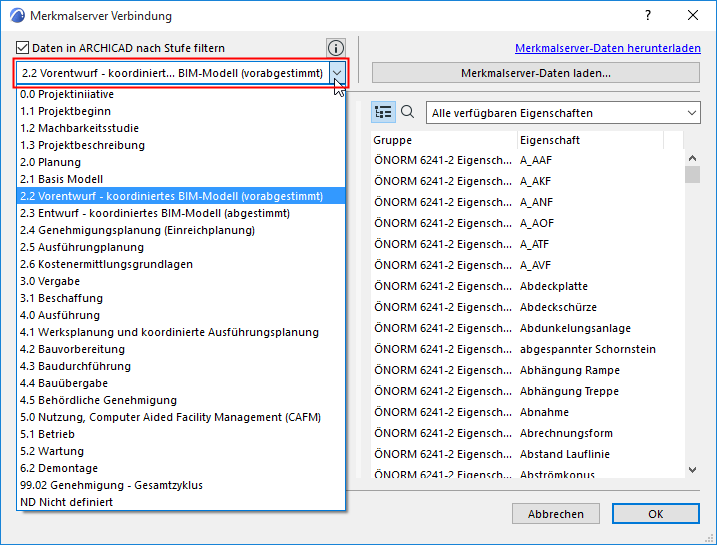The height and width of the screenshot is (545, 717).
Task: Pick ND Nicht definiert entry
Action: pyautogui.click(x=181, y=502)
